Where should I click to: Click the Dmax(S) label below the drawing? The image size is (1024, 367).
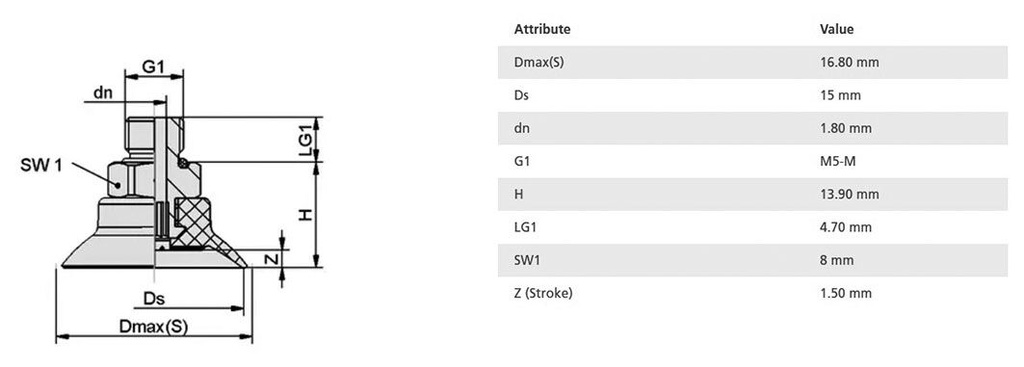tap(153, 327)
